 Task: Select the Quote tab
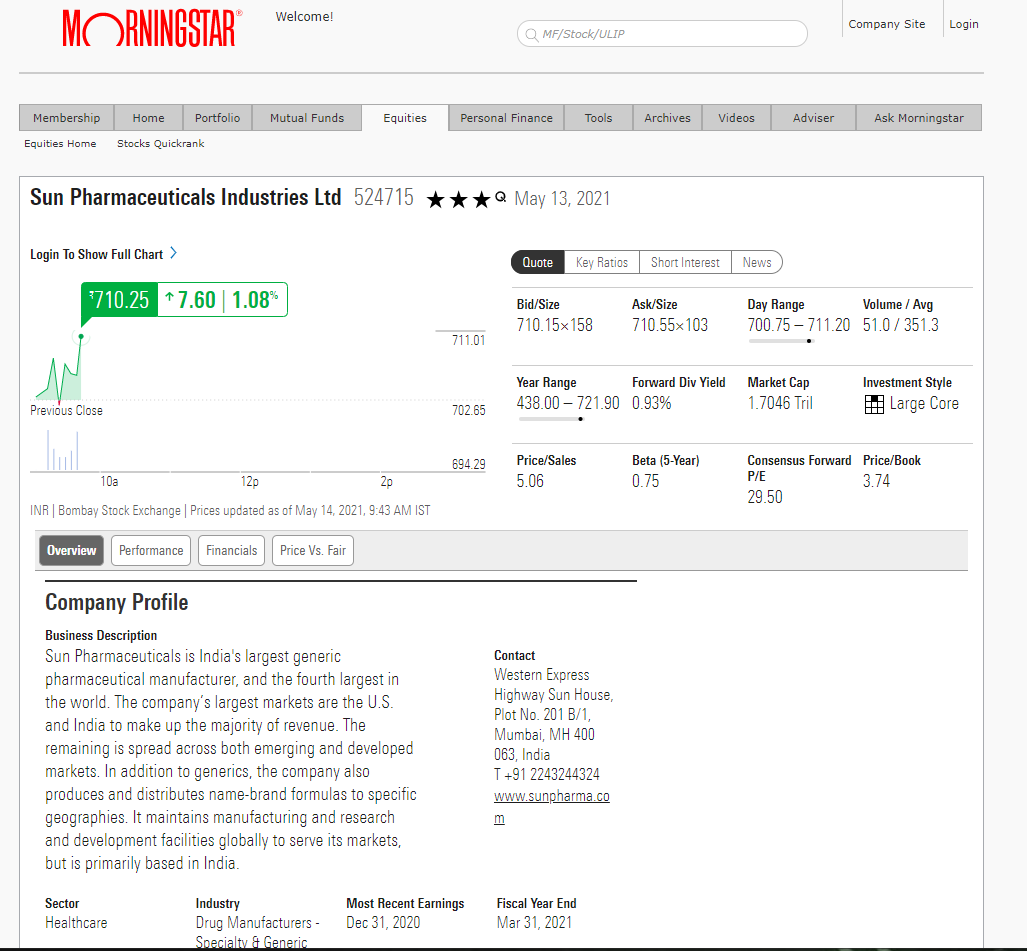(538, 263)
